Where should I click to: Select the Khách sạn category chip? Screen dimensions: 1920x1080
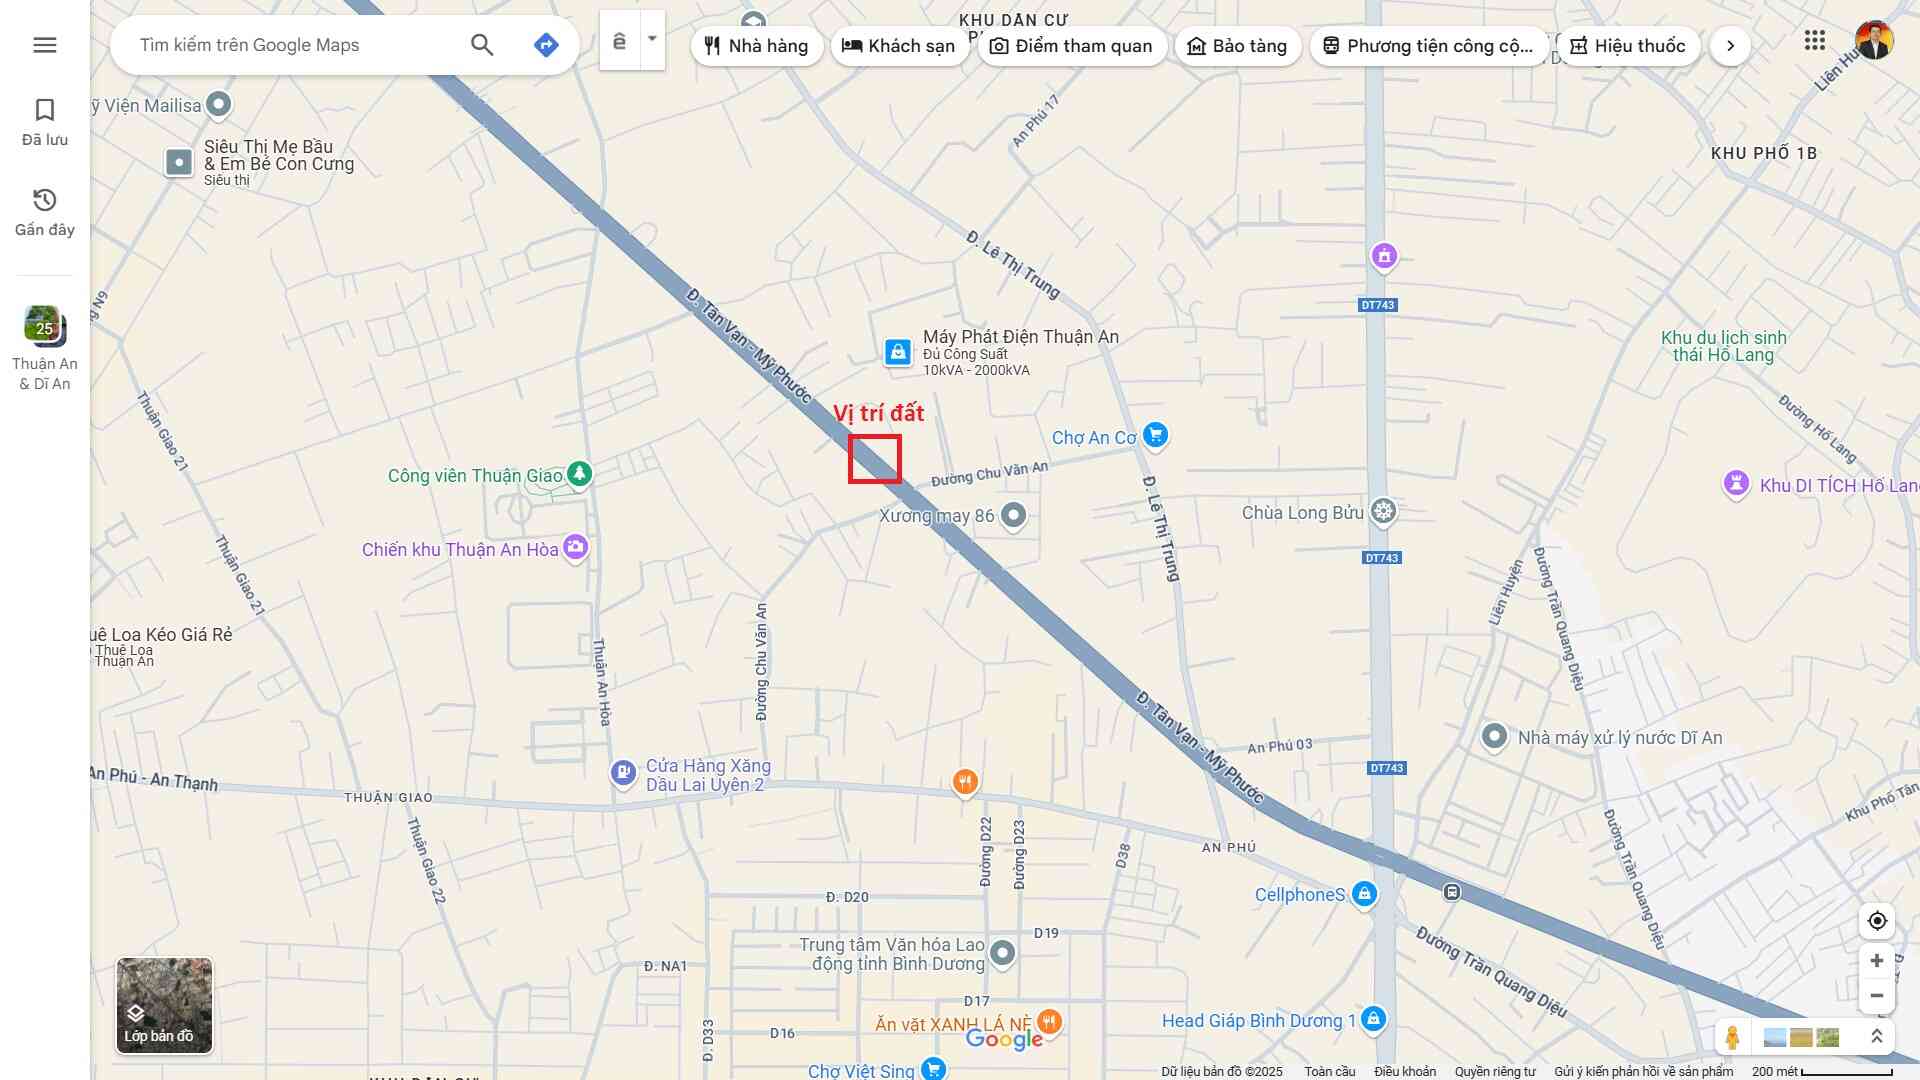pyautogui.click(x=898, y=46)
